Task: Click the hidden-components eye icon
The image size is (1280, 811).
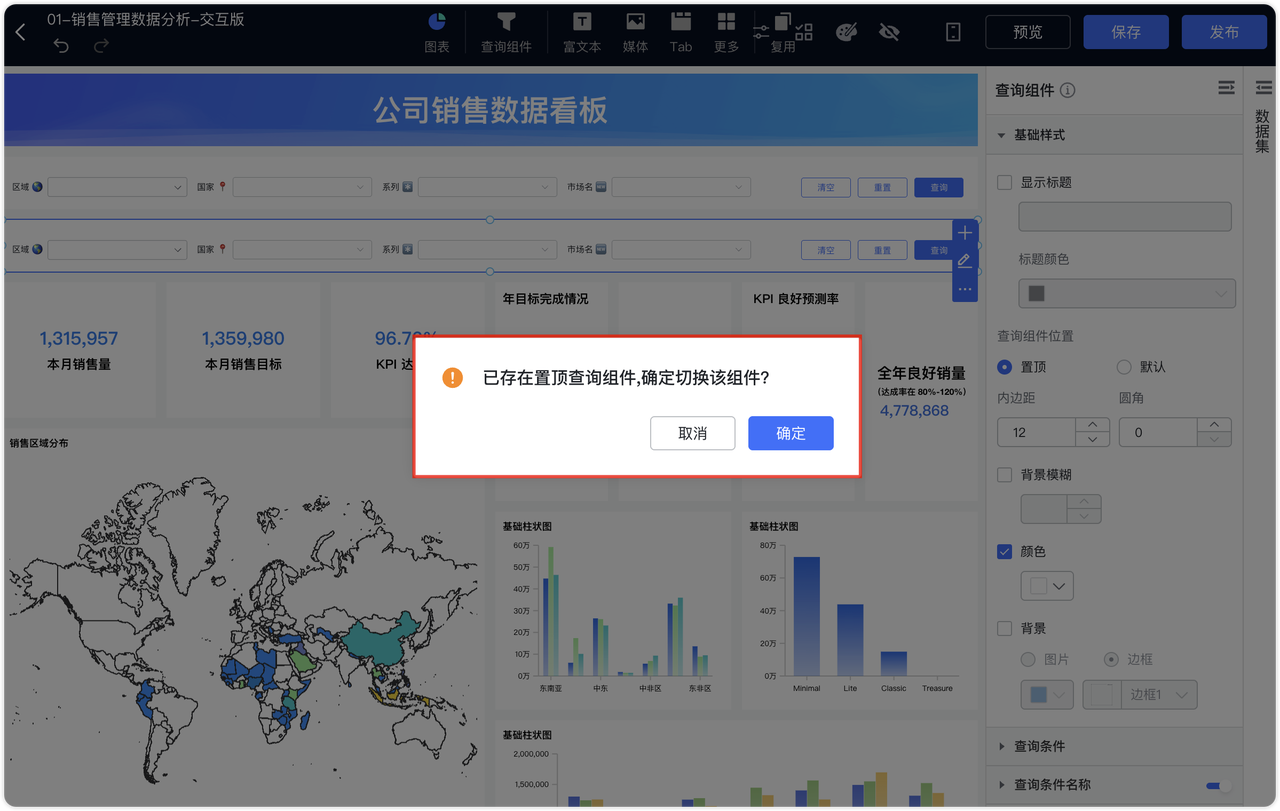Action: pos(889,32)
